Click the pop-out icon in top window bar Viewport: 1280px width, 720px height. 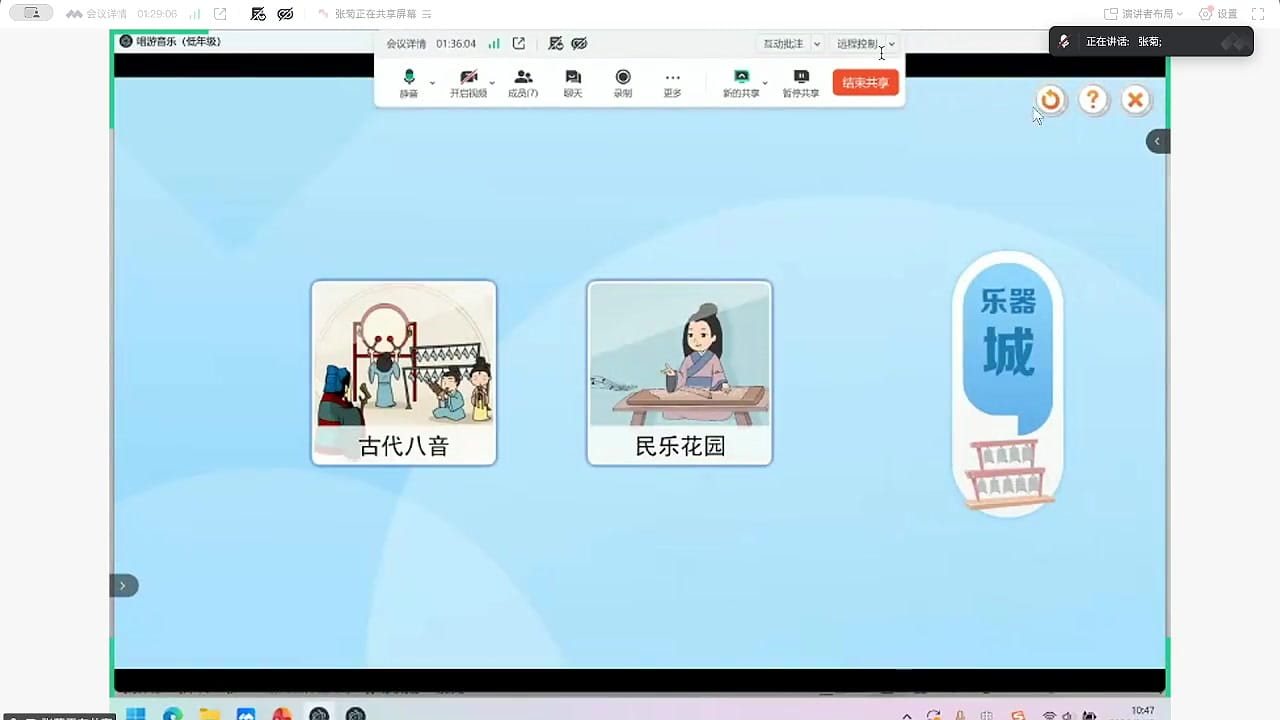click(220, 14)
